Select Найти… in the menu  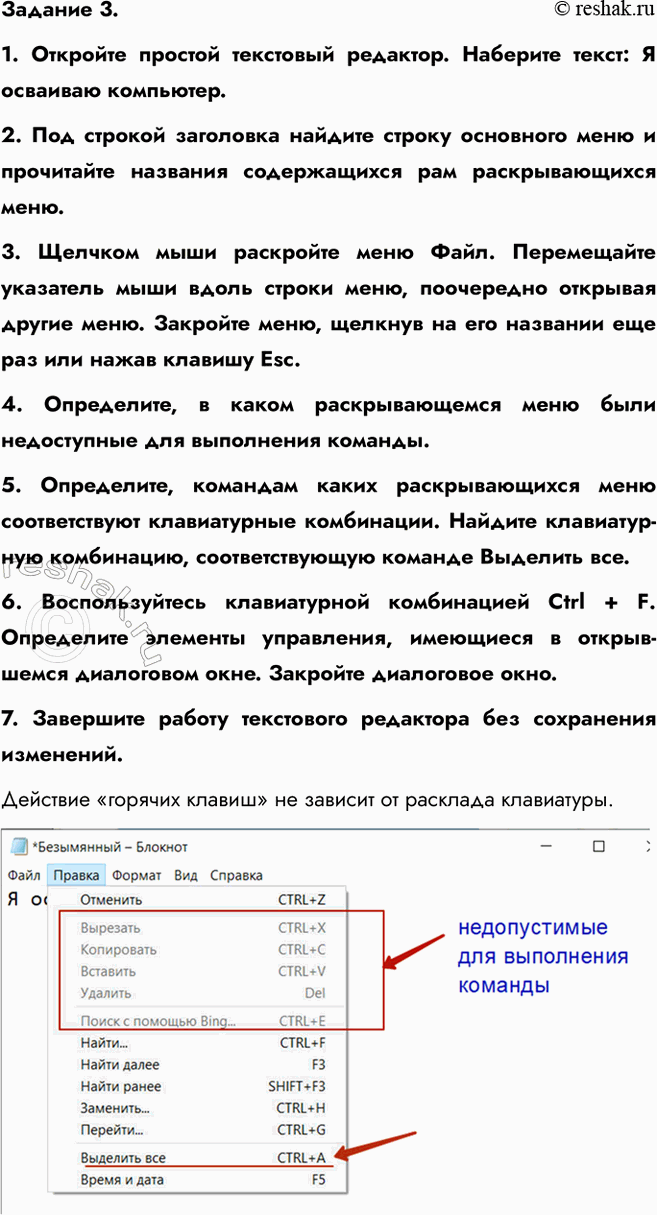pos(104,1044)
